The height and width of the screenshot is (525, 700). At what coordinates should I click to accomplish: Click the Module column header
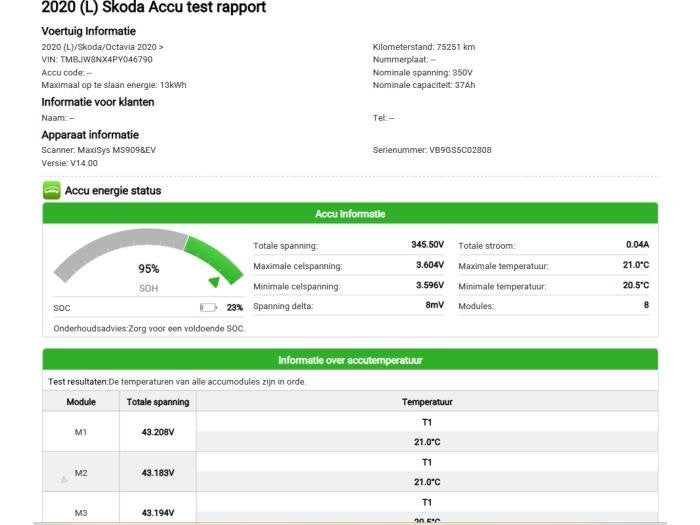(x=81, y=402)
